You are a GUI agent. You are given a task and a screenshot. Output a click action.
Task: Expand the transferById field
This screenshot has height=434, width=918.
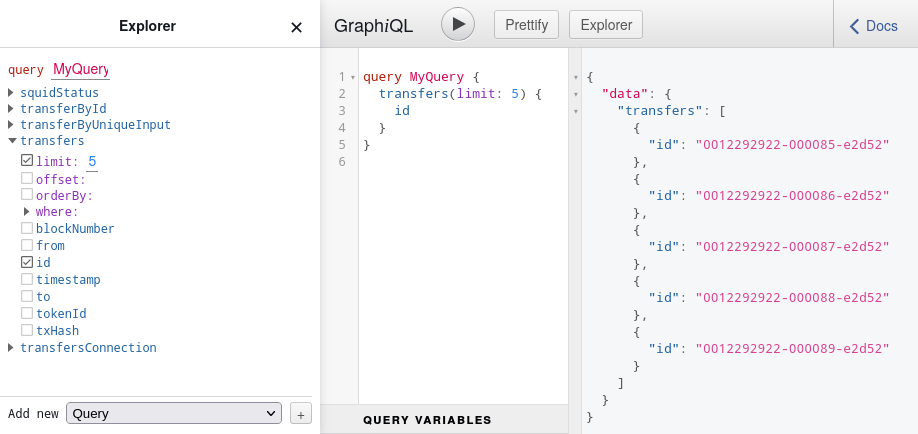12,109
